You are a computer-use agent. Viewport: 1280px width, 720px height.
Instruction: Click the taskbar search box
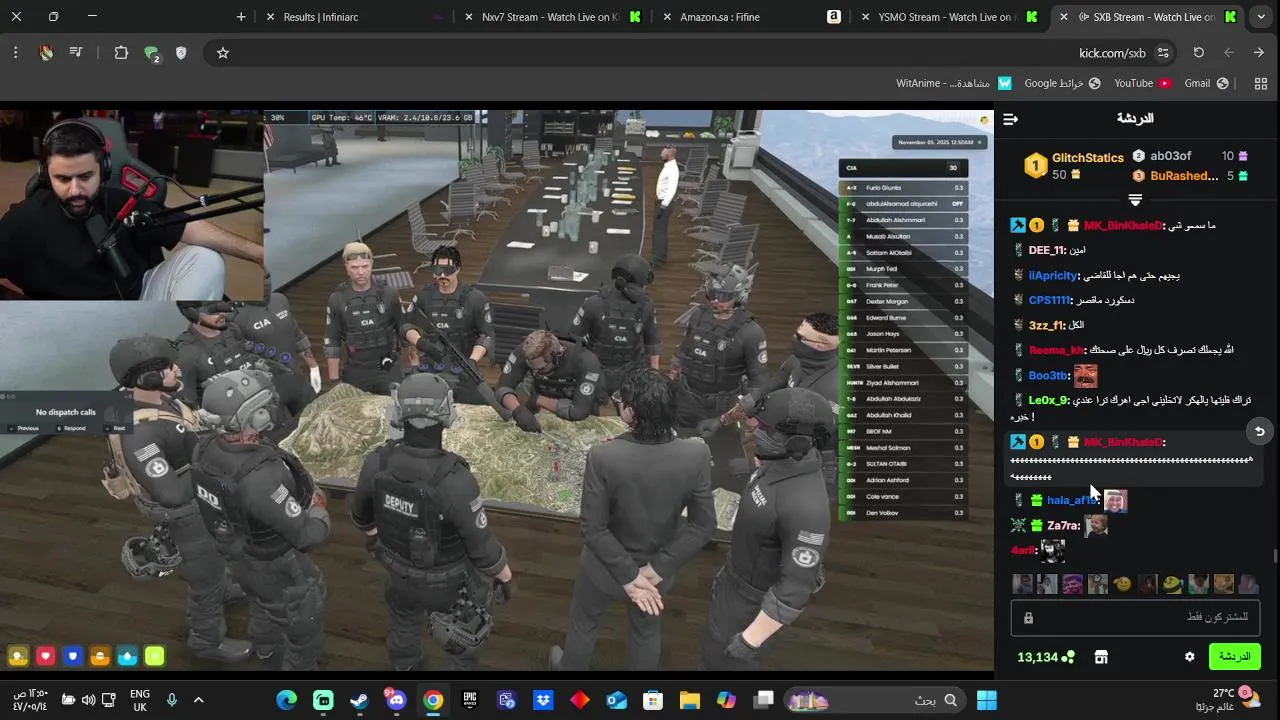875,700
